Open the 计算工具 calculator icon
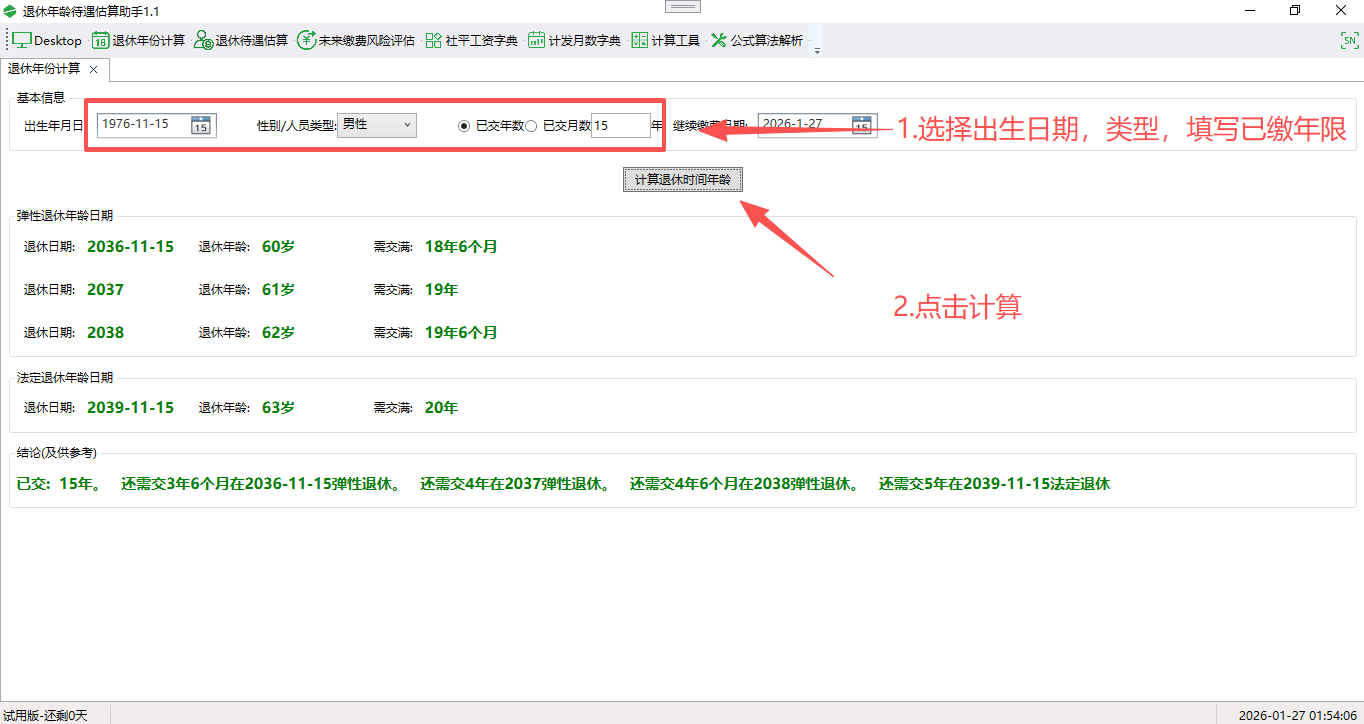Image resolution: width=1364 pixels, height=724 pixels. (666, 40)
